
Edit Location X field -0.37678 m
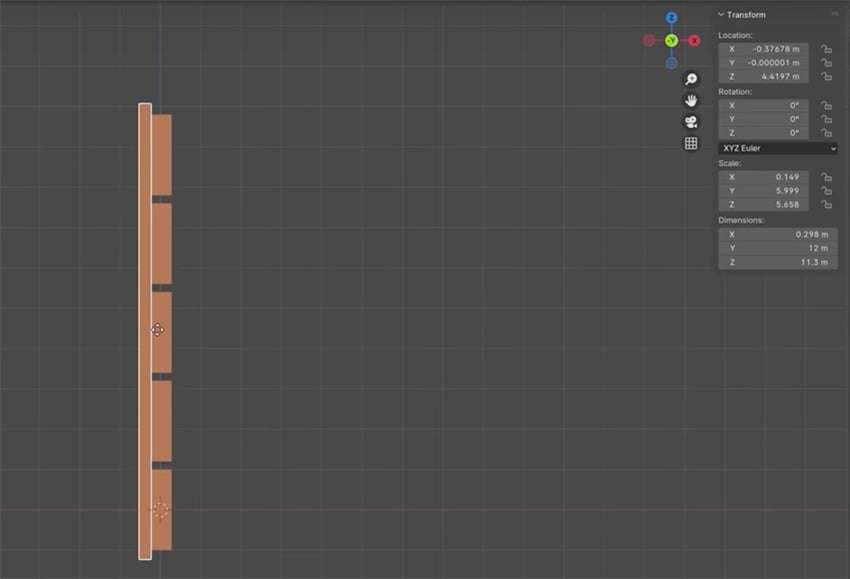click(x=764, y=49)
